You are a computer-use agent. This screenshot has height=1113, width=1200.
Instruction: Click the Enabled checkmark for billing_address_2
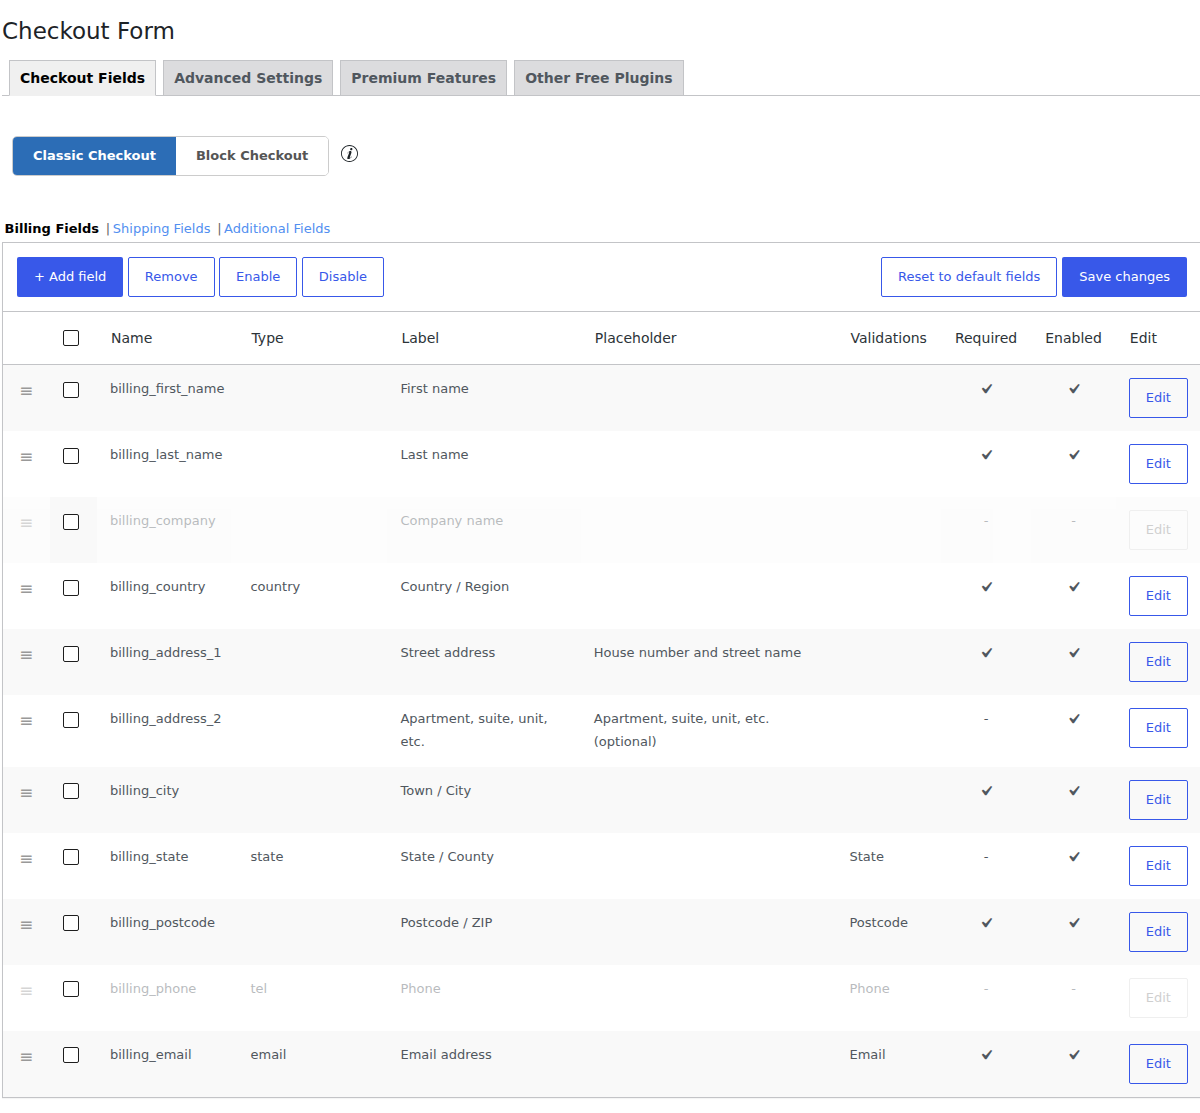(1074, 719)
